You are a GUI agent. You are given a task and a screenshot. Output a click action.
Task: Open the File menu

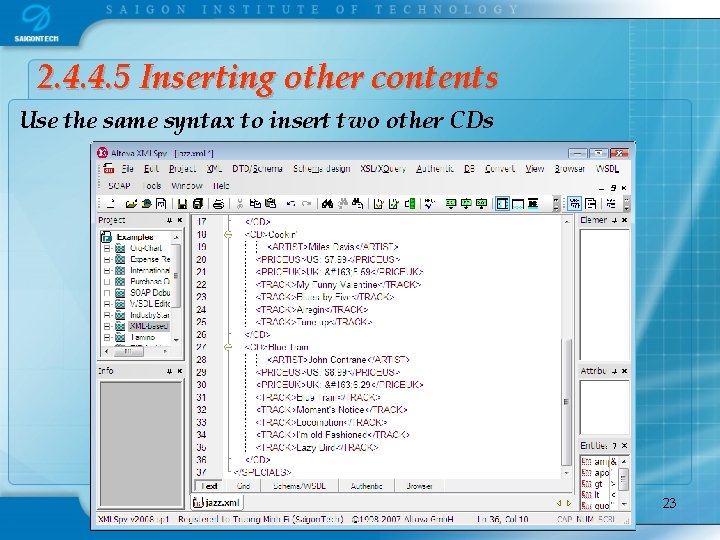click(x=127, y=169)
